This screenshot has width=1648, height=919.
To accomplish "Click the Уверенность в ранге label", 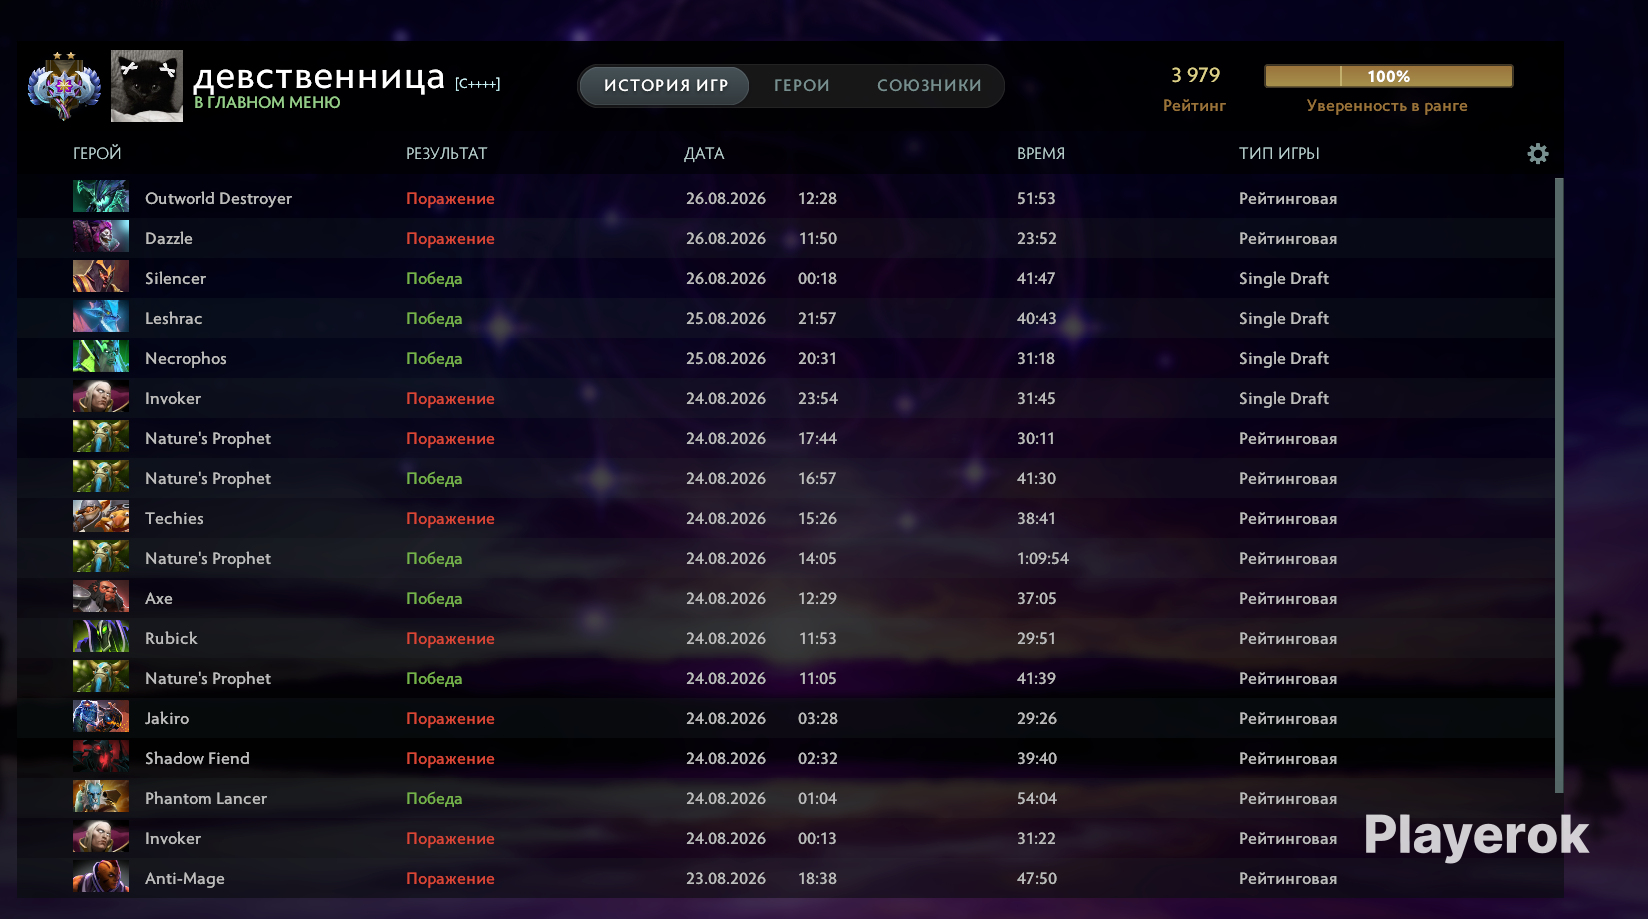I will tap(1387, 105).
